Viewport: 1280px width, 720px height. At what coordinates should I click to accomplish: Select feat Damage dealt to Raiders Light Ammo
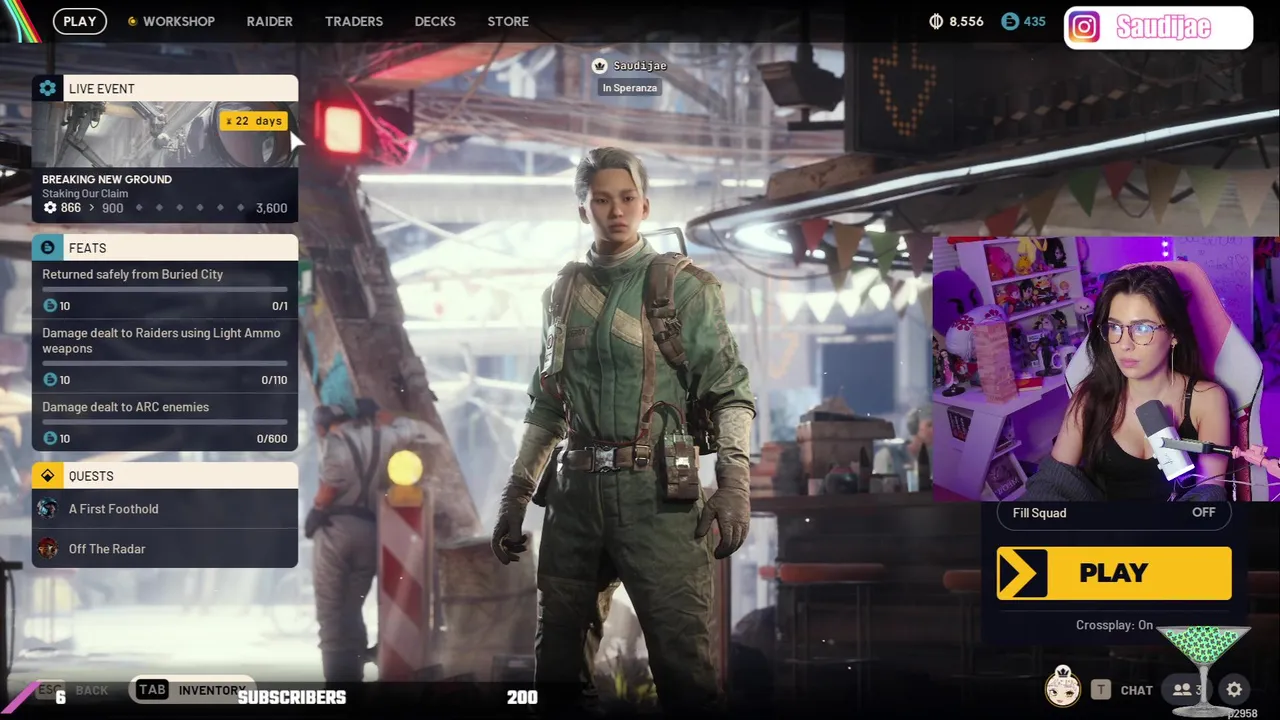tap(165, 356)
